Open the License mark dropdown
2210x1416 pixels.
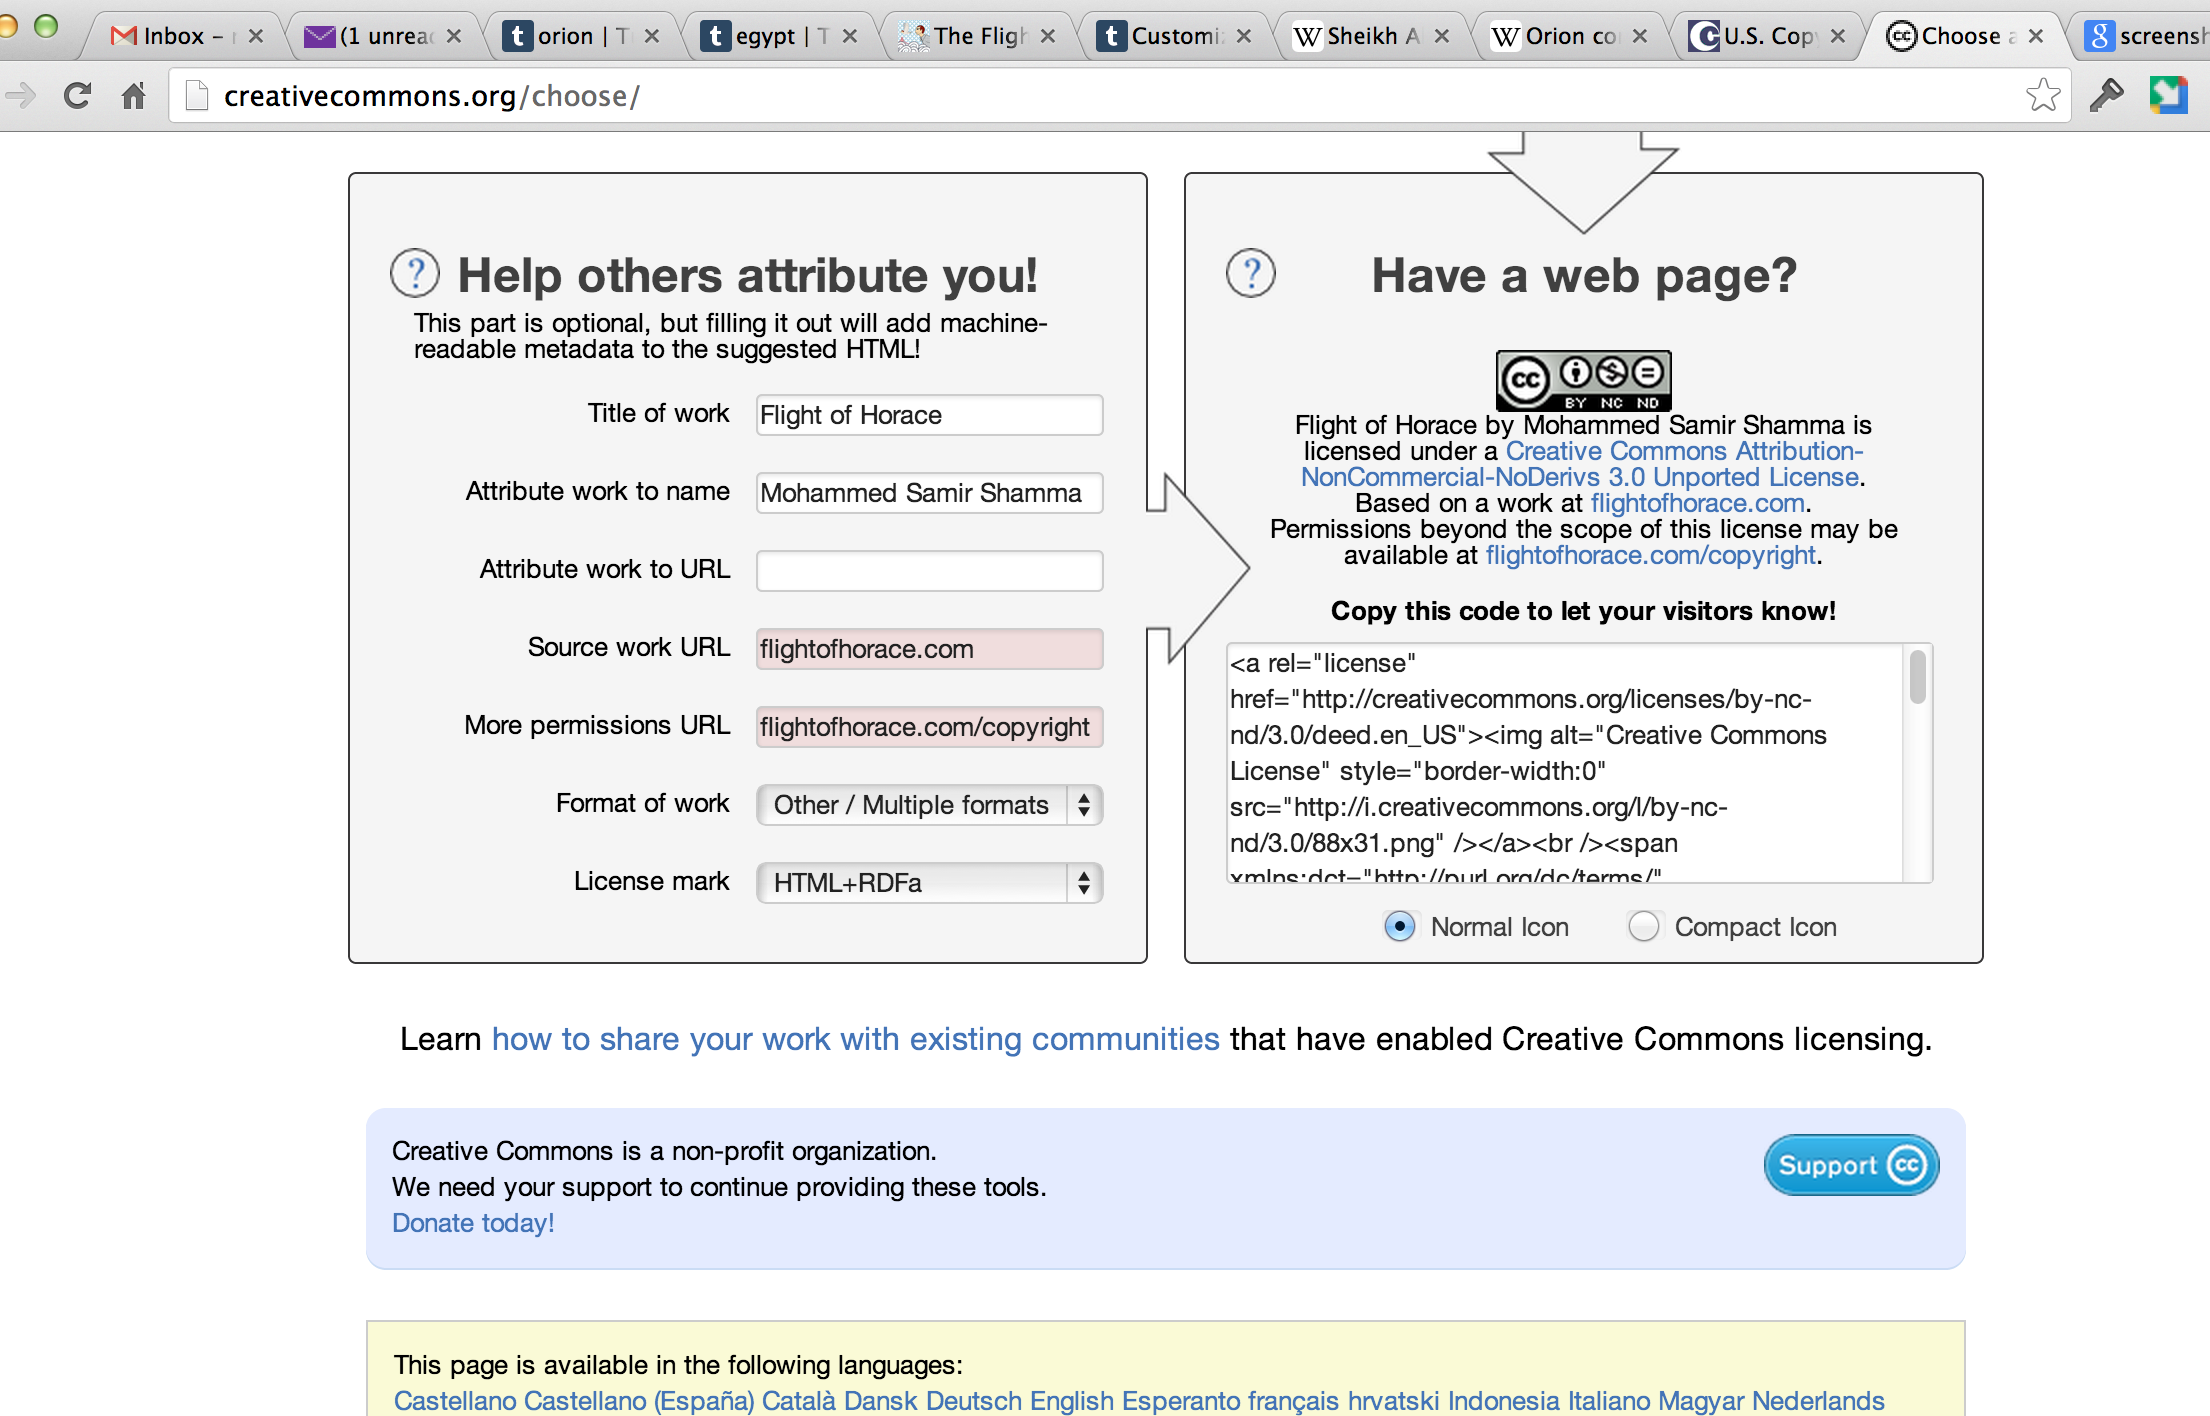click(x=929, y=883)
